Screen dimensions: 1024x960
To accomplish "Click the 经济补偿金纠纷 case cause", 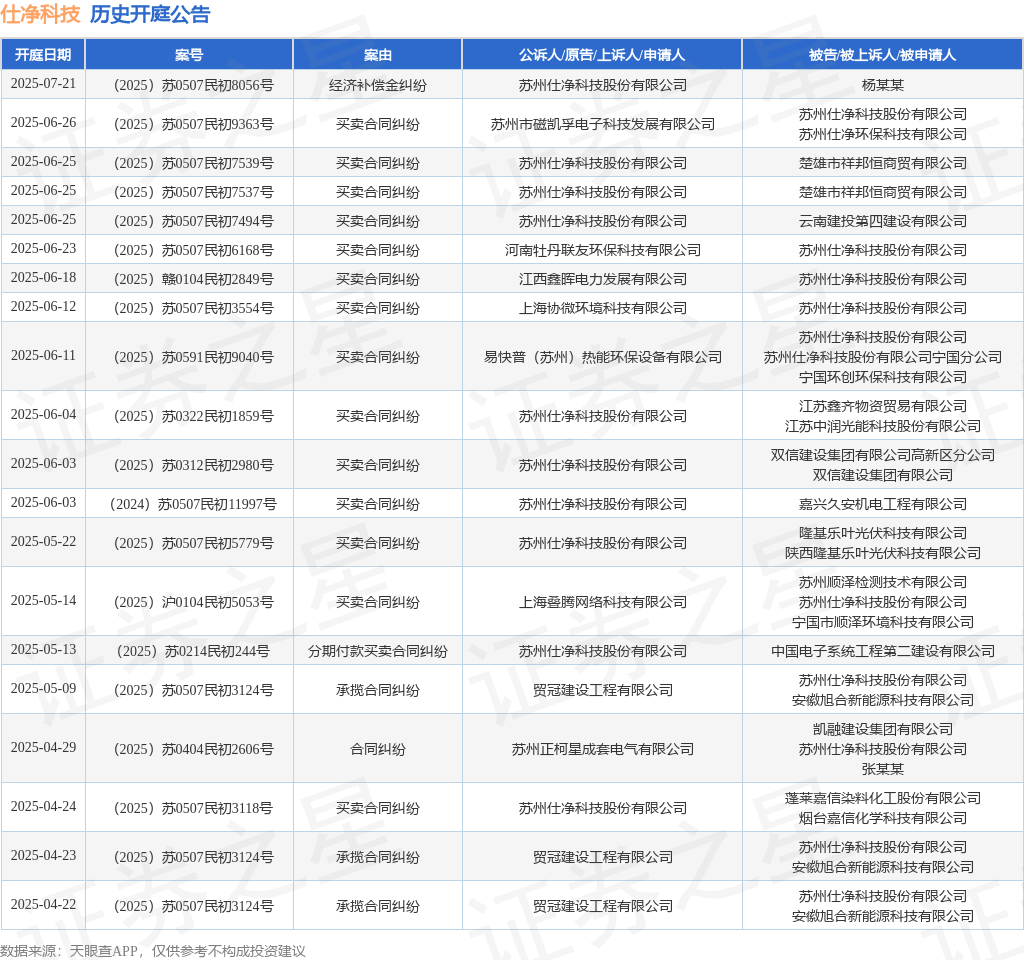I will tap(377, 85).
